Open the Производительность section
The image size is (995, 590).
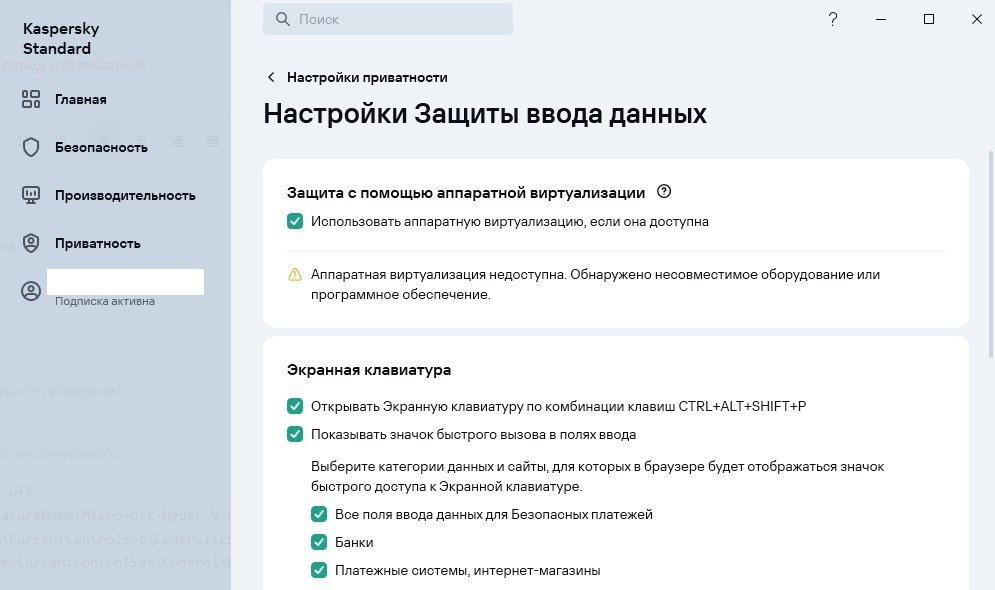click(125, 195)
